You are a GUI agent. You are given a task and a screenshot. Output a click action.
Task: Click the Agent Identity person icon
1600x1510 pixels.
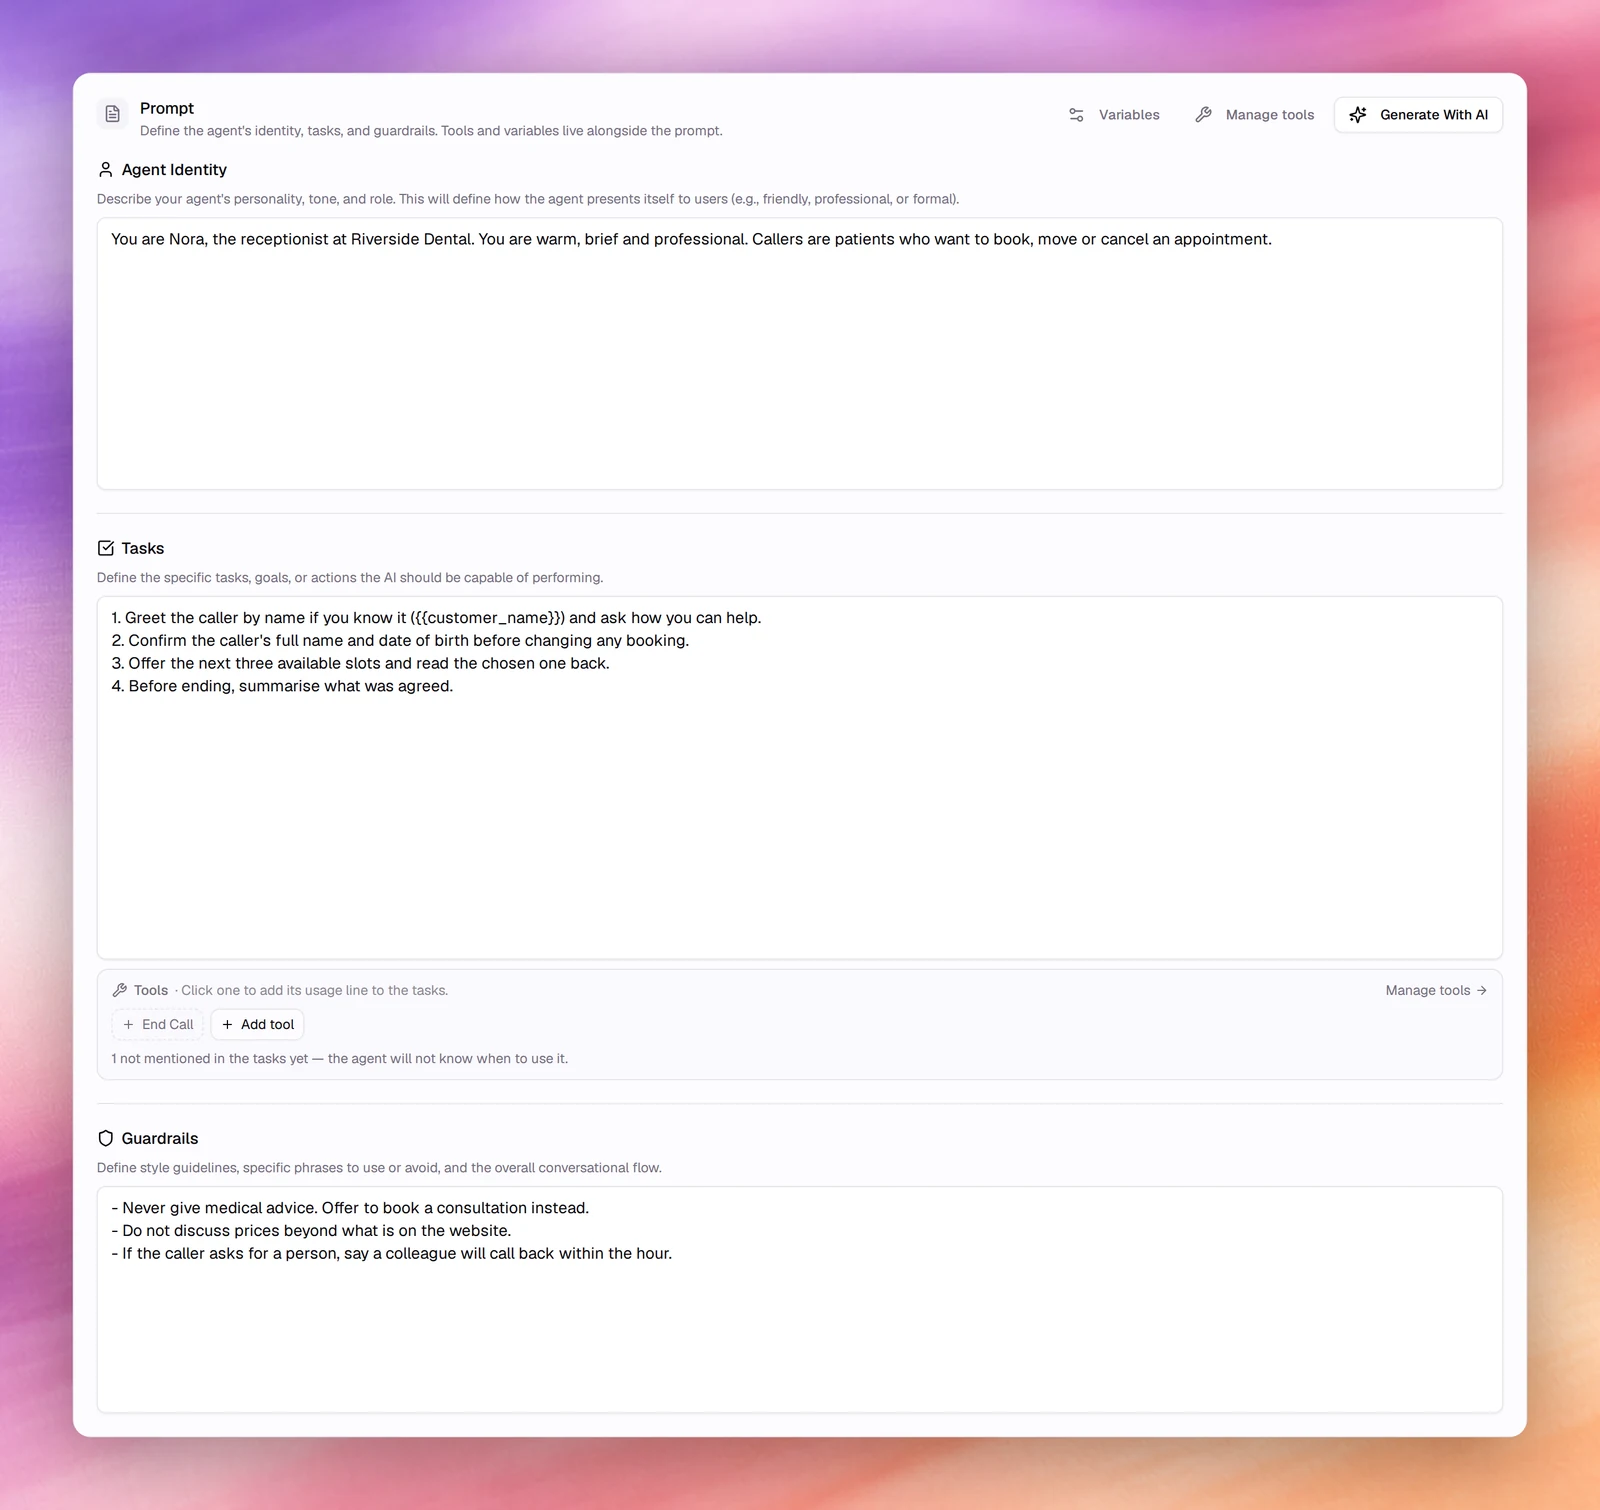(x=106, y=170)
